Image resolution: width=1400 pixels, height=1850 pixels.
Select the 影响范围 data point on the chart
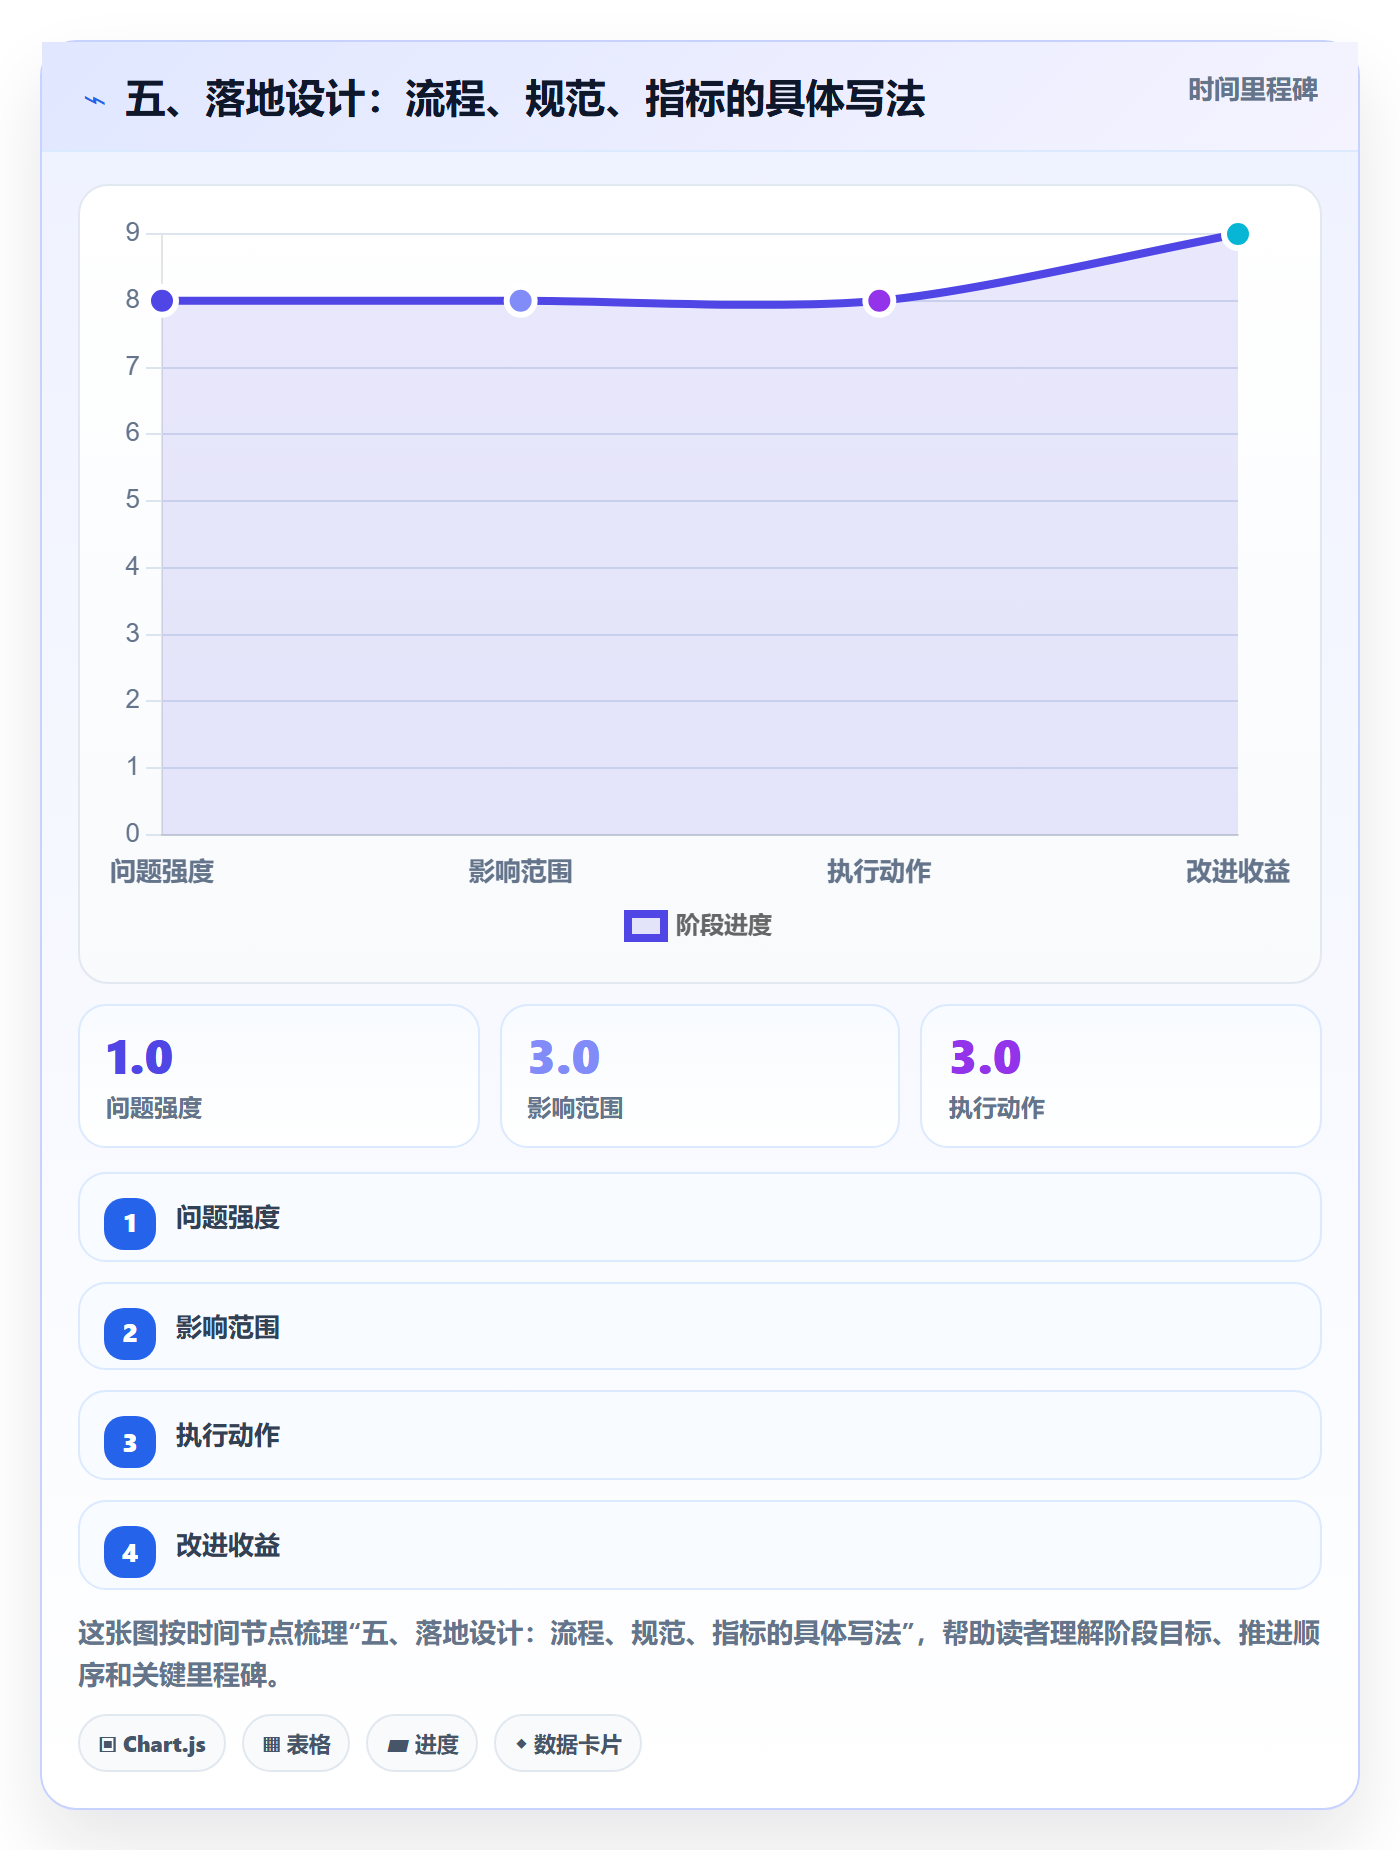521,301
